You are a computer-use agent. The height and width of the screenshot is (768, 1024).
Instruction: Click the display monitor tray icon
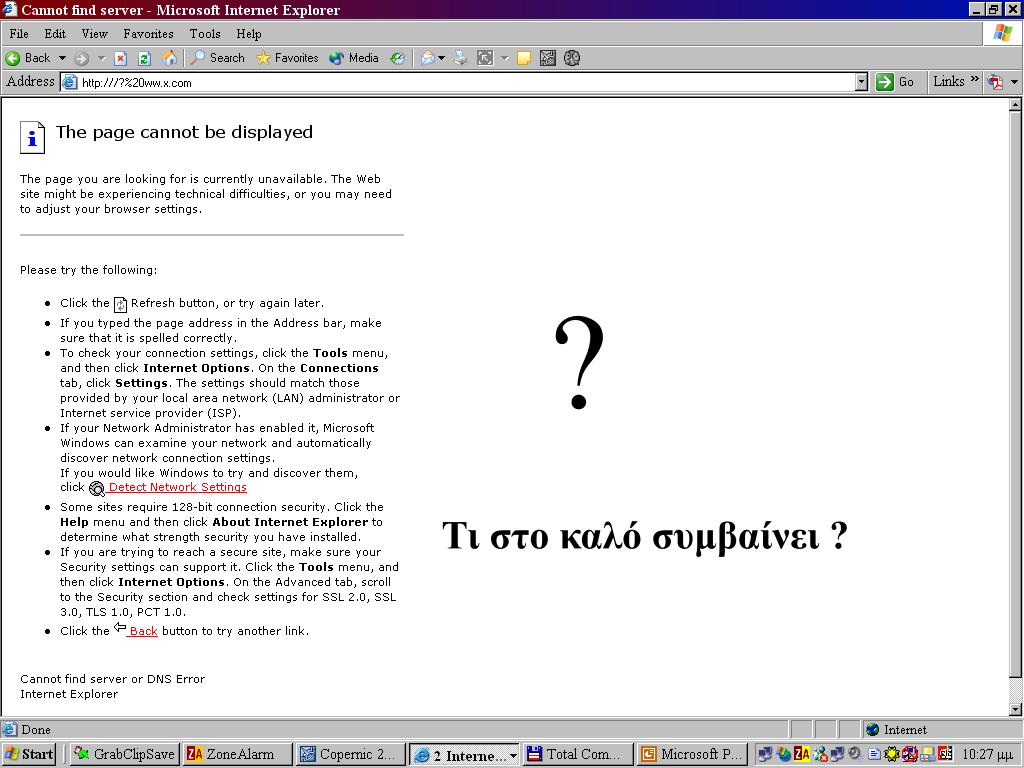927,755
